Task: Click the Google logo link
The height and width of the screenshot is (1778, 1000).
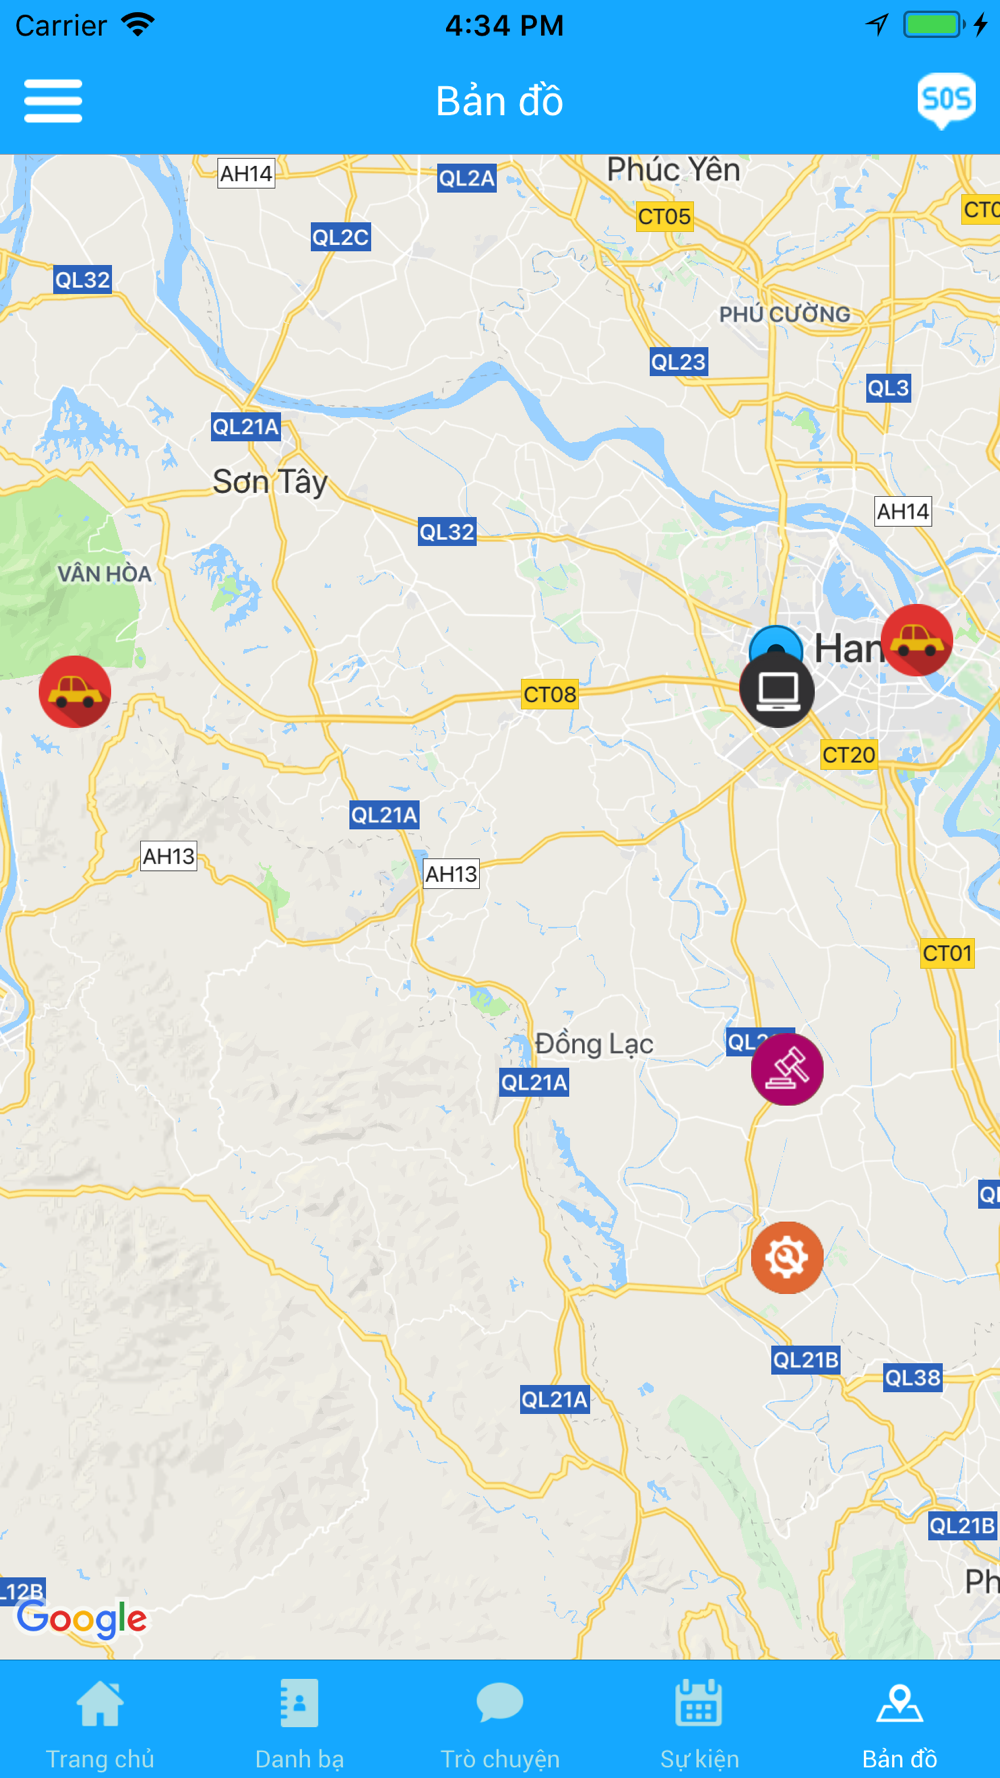Action: tap(82, 1618)
